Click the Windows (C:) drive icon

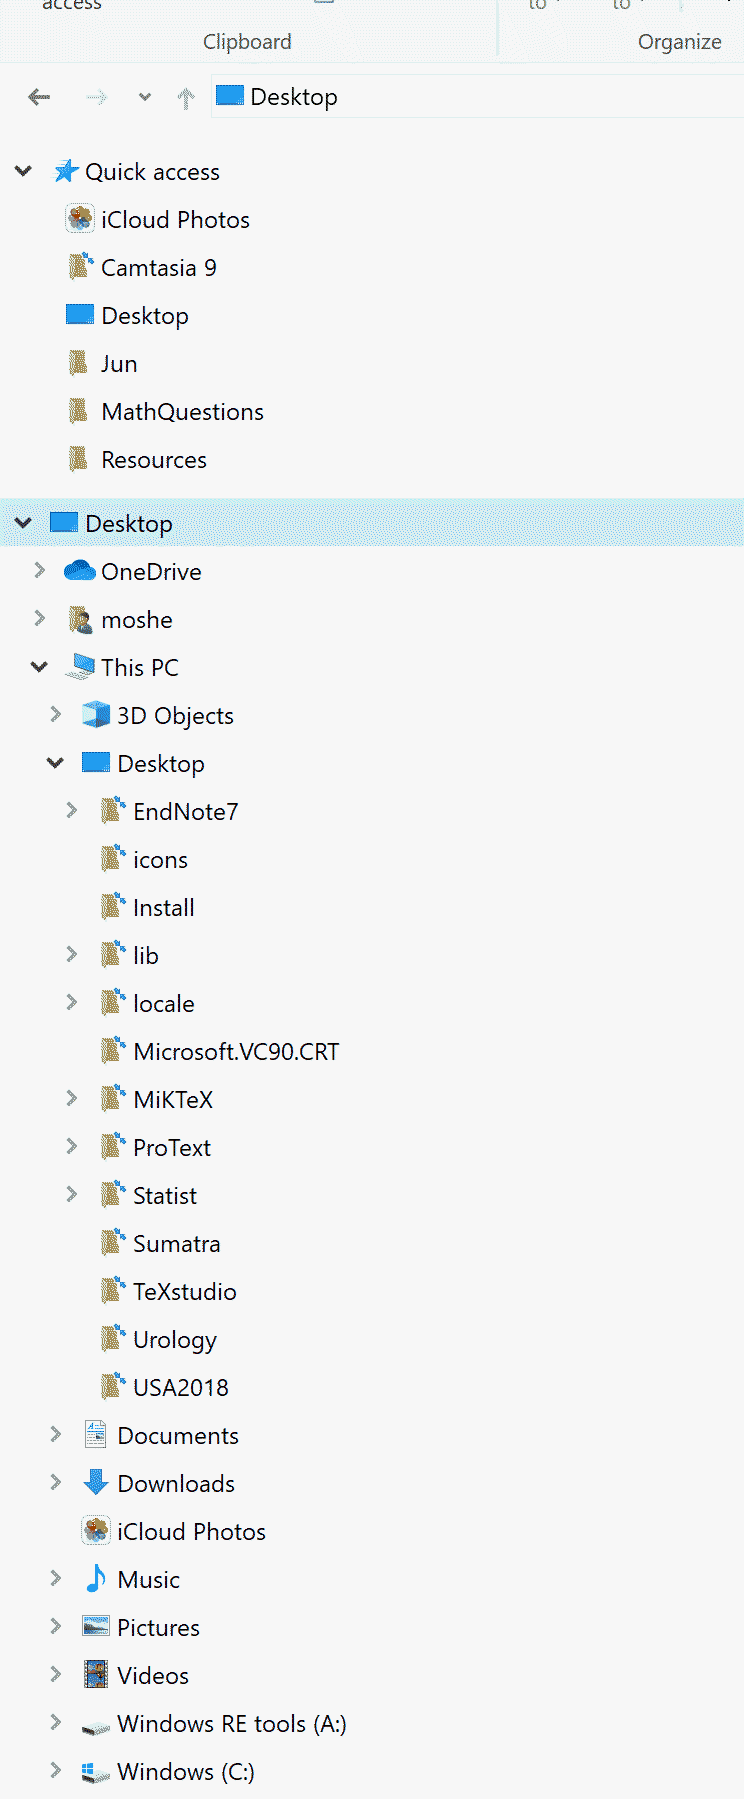[96, 1772]
